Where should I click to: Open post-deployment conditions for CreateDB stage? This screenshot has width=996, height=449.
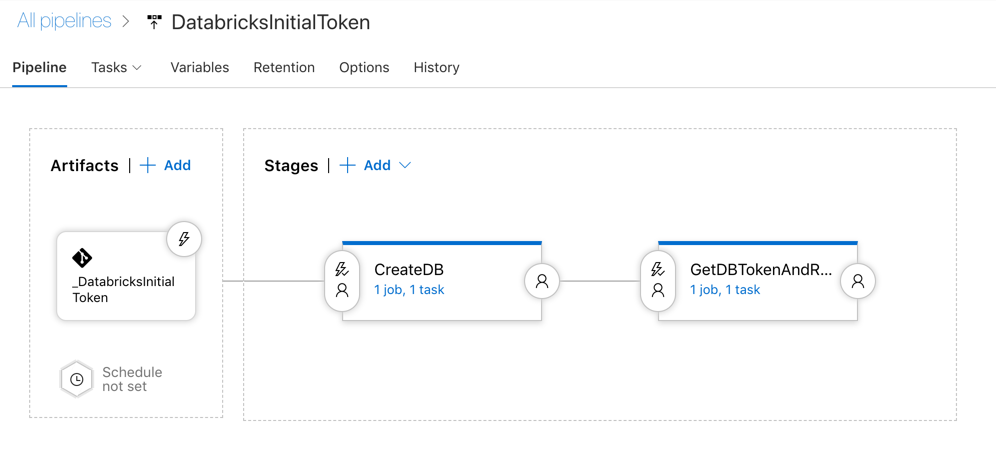click(x=542, y=281)
